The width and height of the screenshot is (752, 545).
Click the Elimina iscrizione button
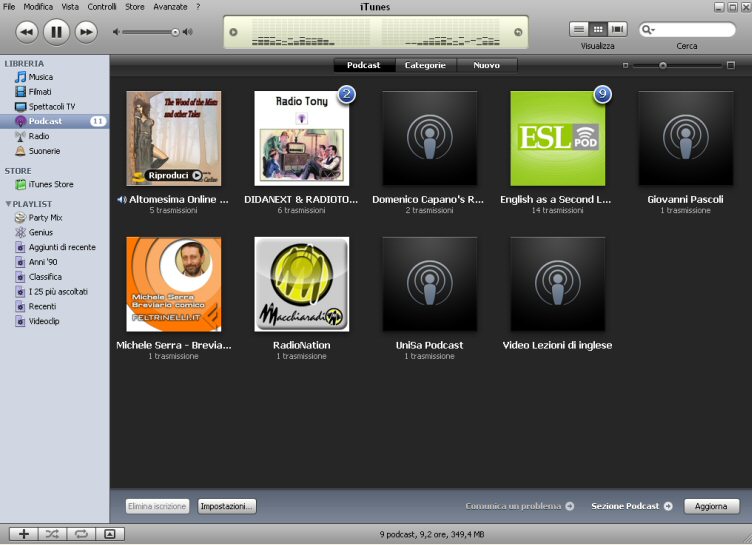pyautogui.click(x=157, y=507)
